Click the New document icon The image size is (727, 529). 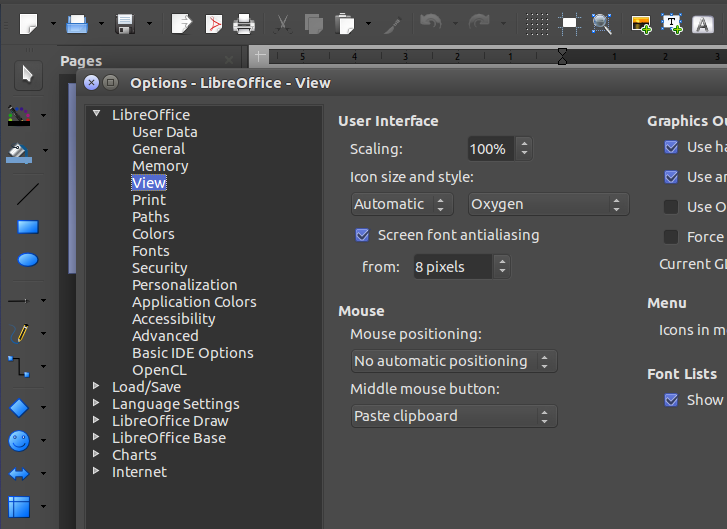[x=28, y=24]
